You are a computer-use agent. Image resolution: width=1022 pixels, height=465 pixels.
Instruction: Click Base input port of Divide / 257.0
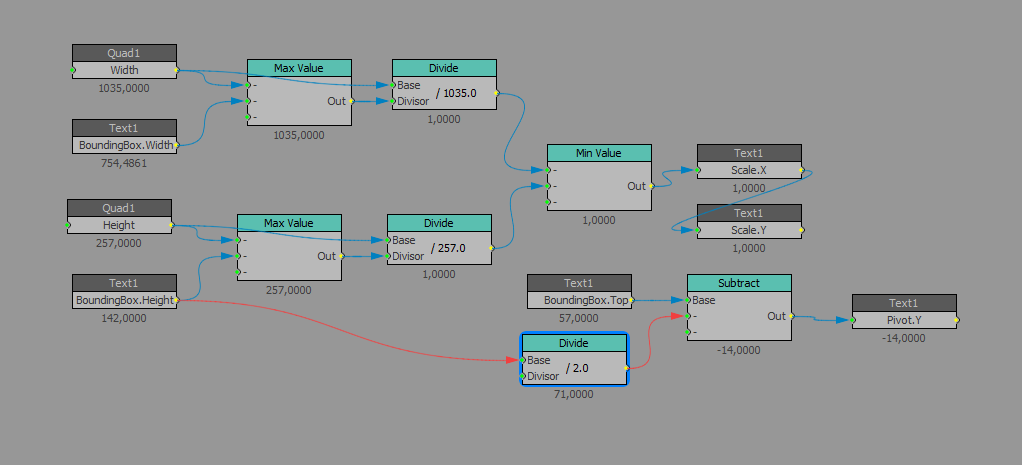tap(387, 239)
